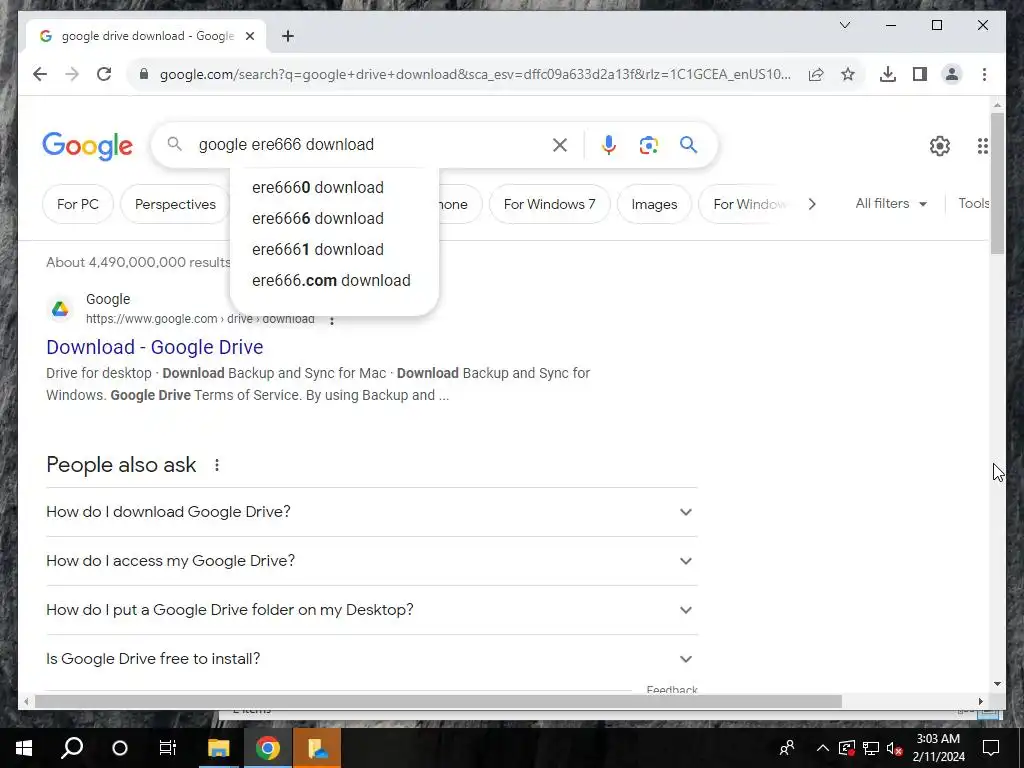
Task: Expand "How do I download Google Drive?"
Action: (x=372, y=512)
